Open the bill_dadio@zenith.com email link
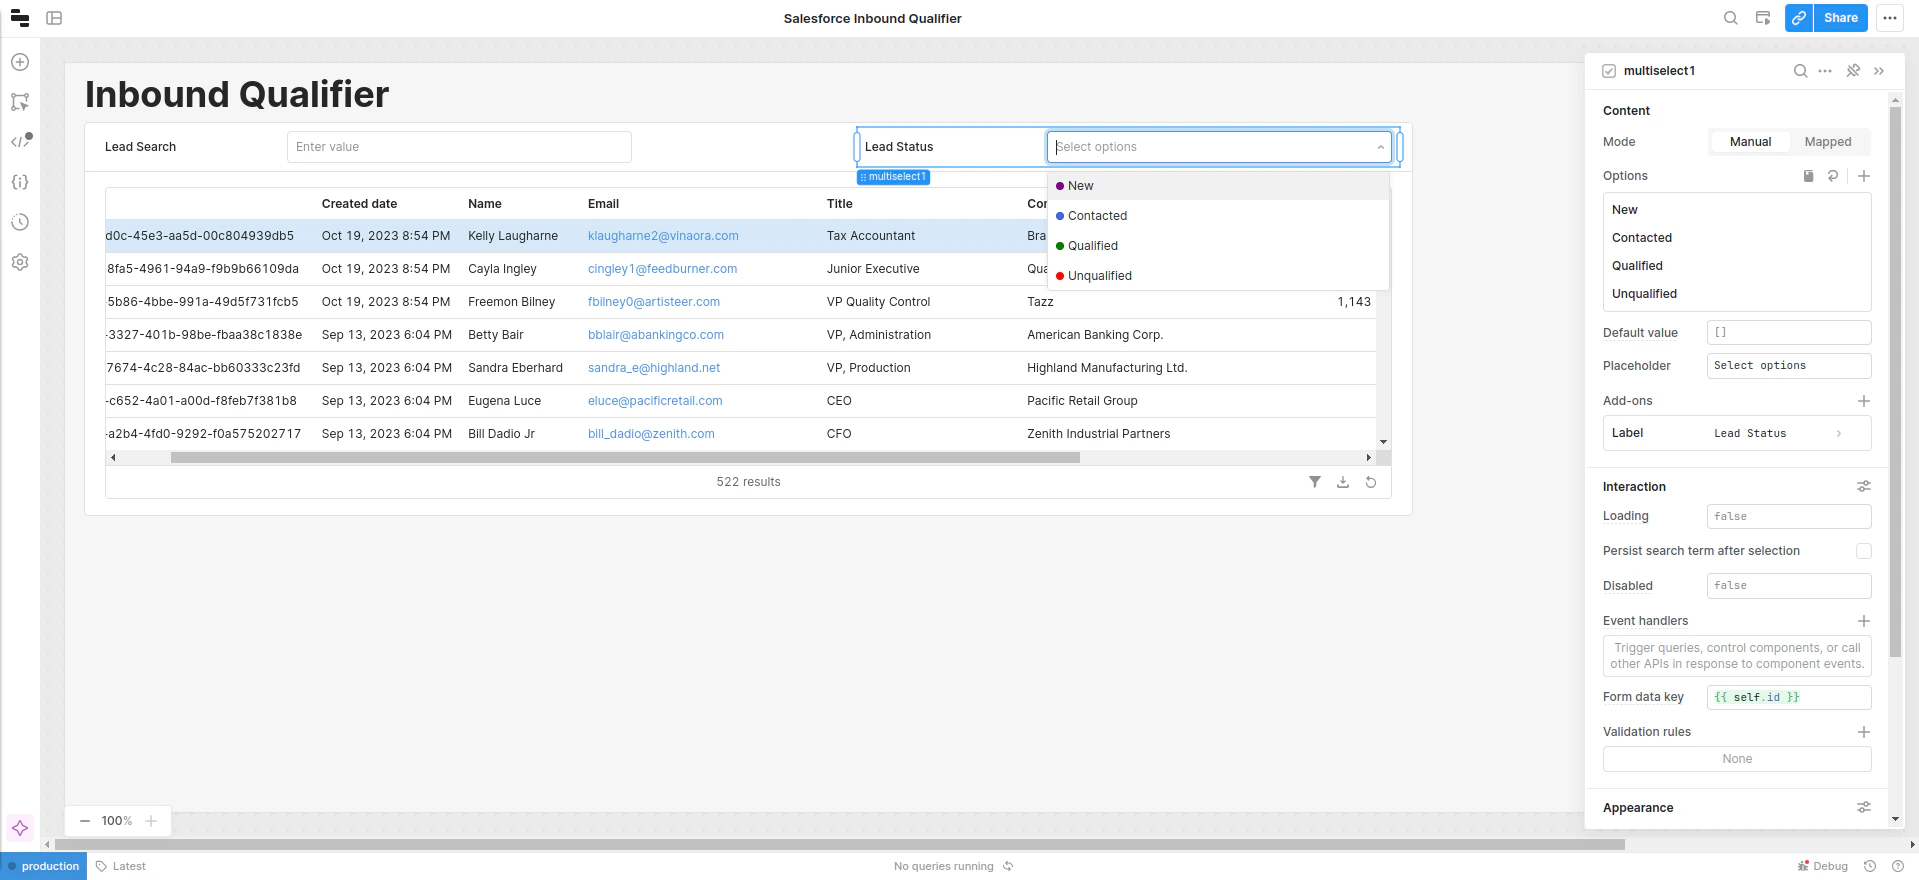The width and height of the screenshot is (1919, 880). point(651,434)
